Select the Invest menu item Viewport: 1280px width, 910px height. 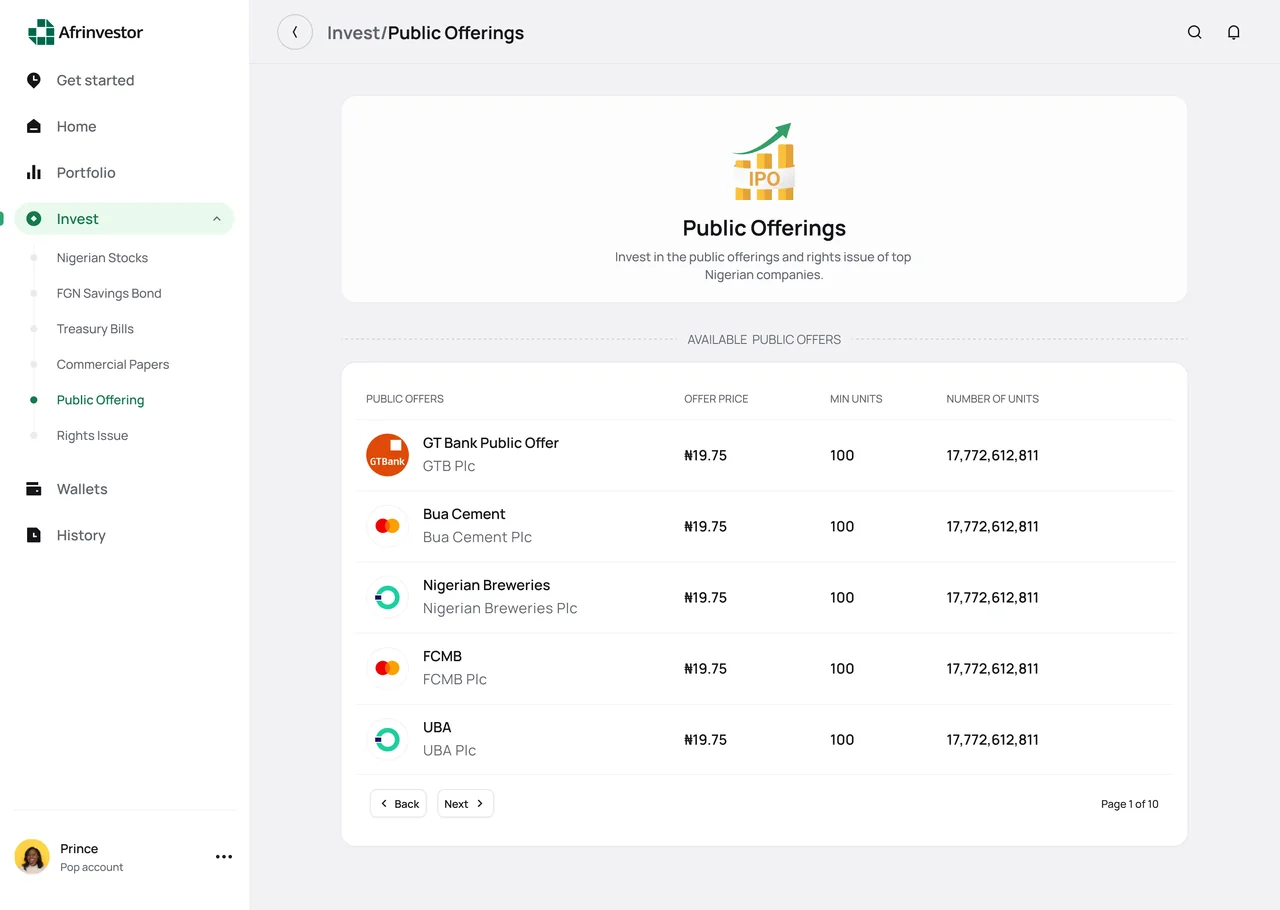coord(124,219)
